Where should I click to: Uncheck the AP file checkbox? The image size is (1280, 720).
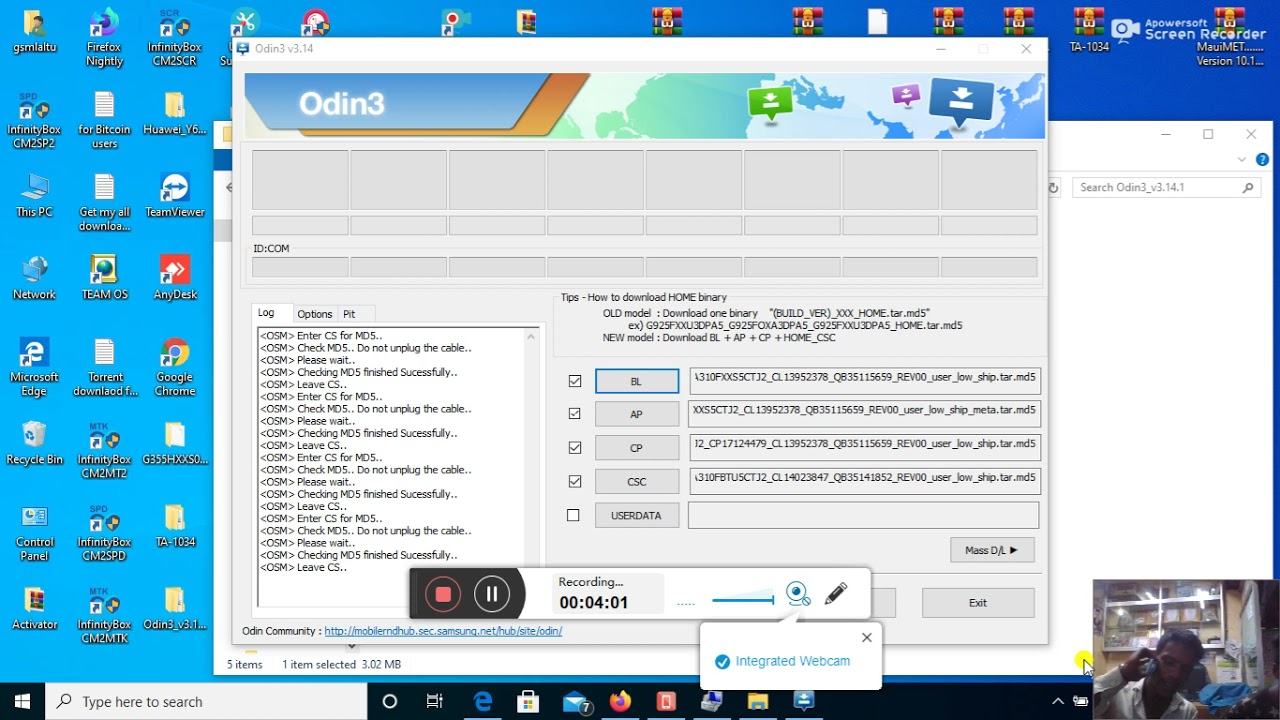tap(574, 414)
